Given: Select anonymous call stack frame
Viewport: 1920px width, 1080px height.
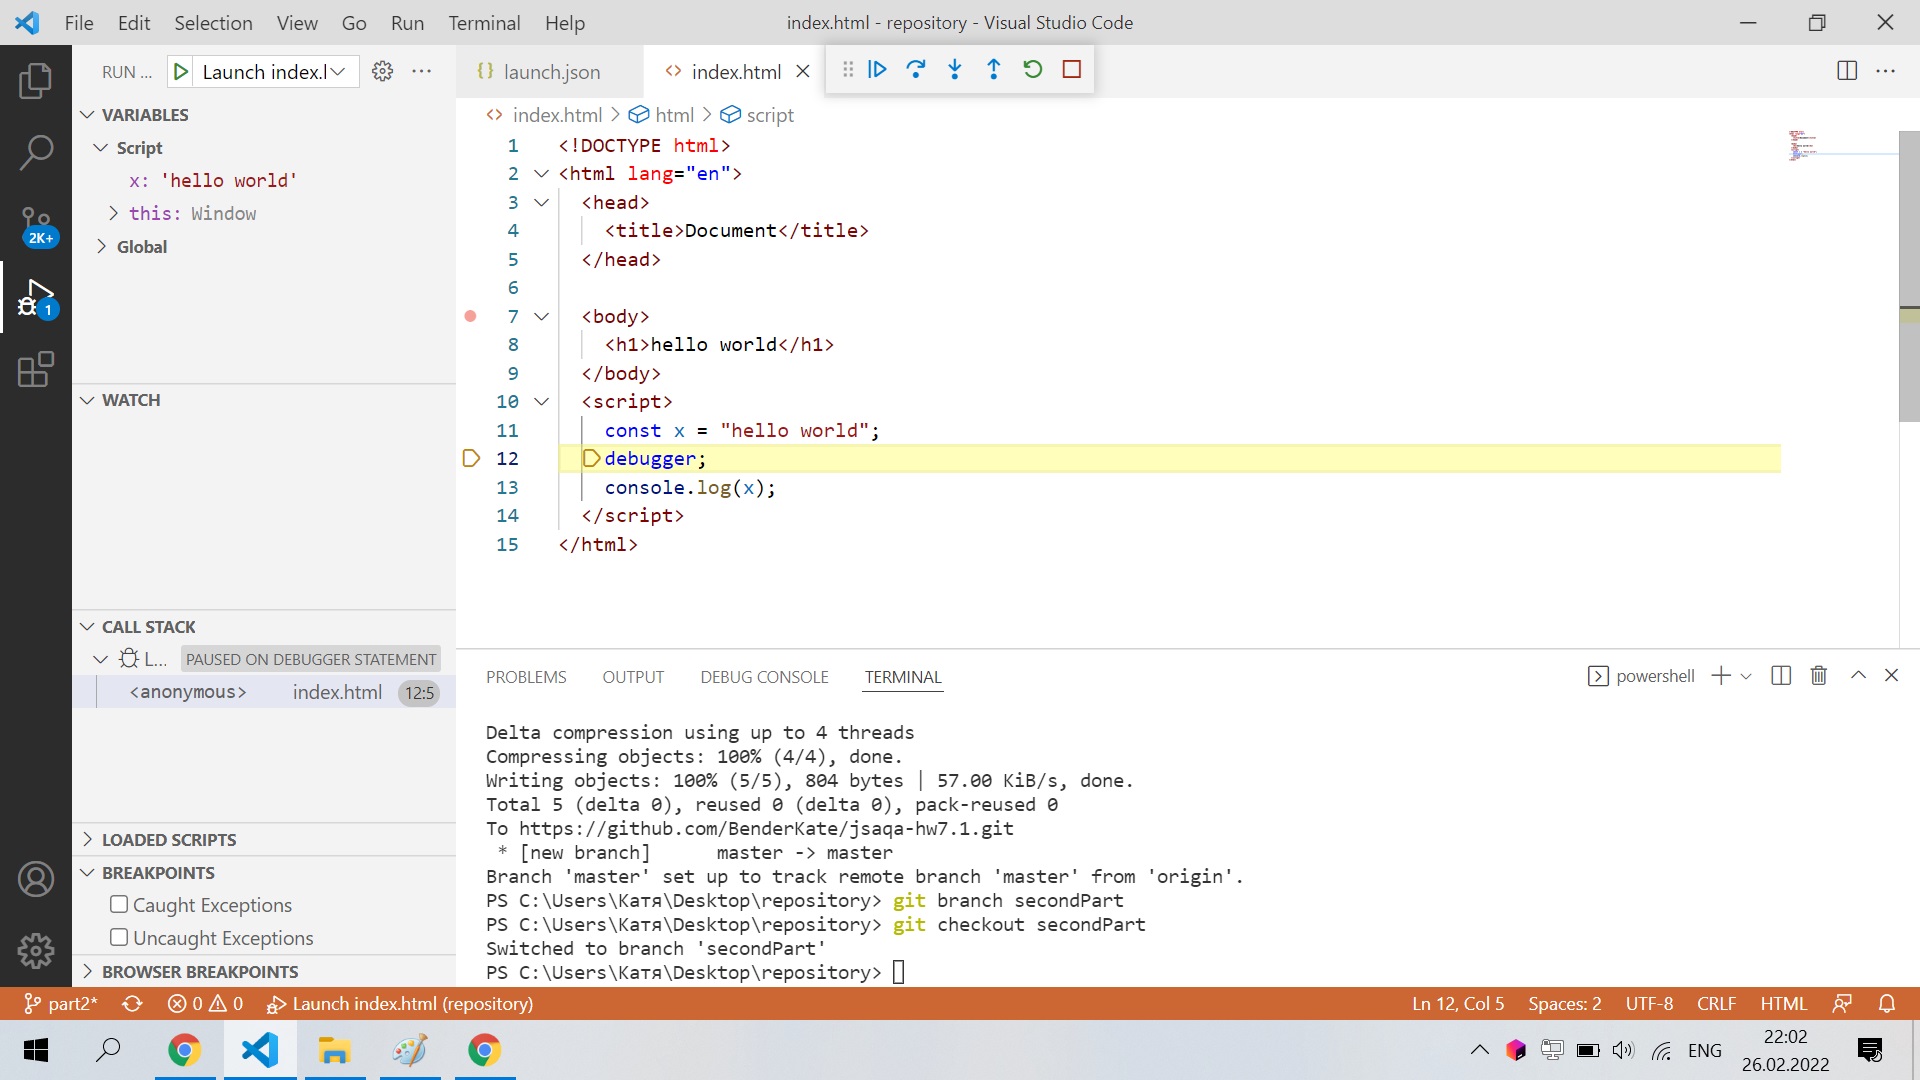Looking at the screenshot, I should (265, 692).
